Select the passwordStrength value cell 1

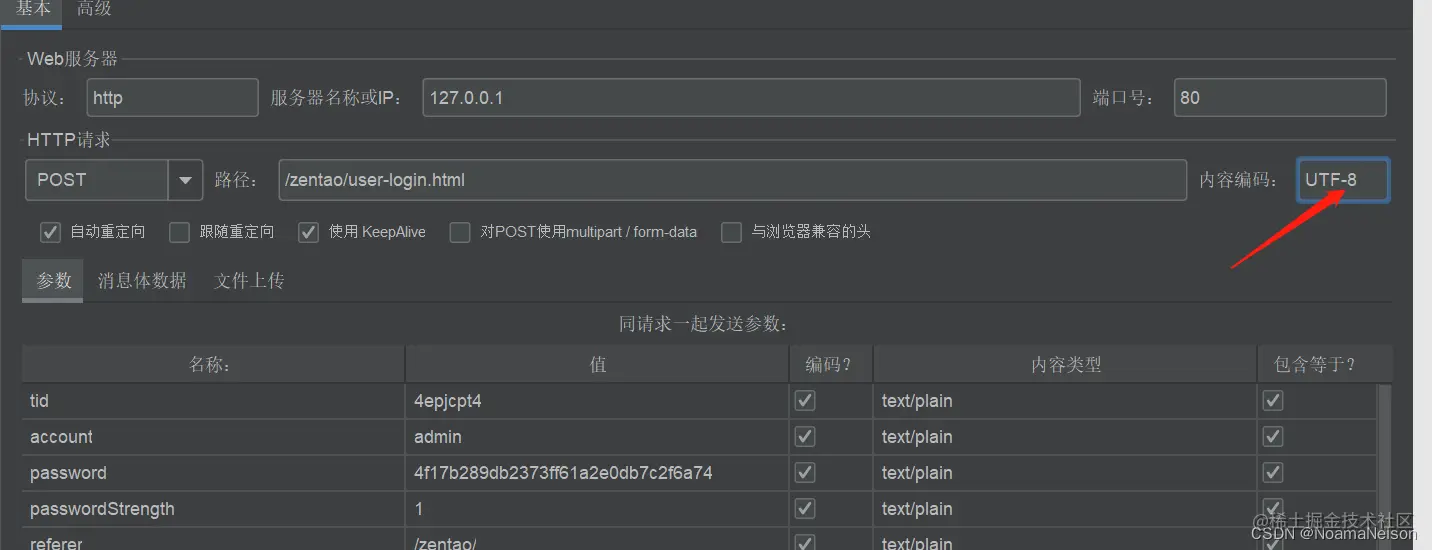(x=597, y=509)
